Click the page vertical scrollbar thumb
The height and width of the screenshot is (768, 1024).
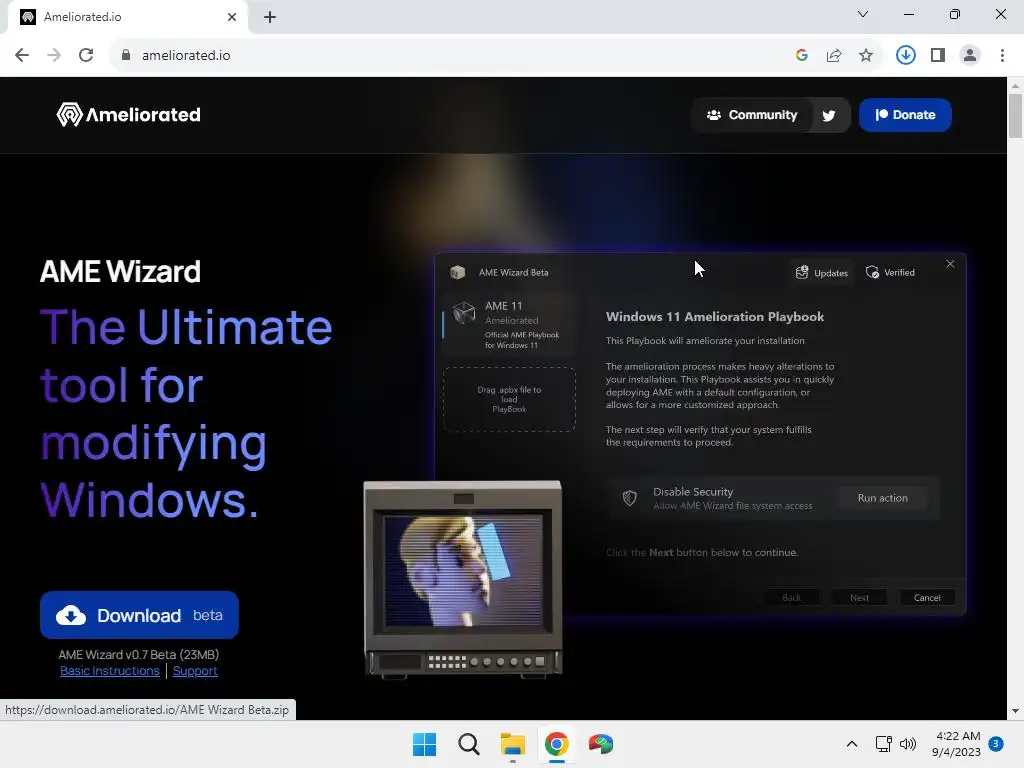tap(1015, 116)
